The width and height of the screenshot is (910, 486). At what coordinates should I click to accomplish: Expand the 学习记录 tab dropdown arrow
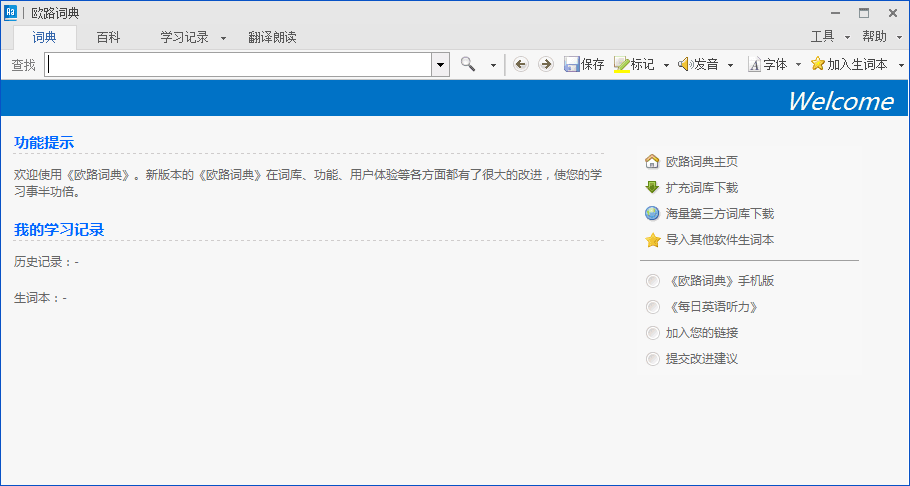click(223, 38)
